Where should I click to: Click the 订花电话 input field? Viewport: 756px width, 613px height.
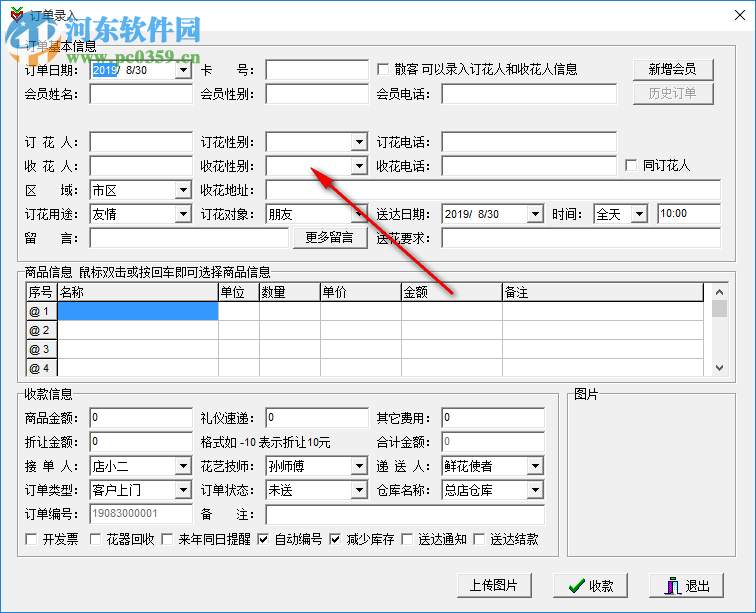coord(529,142)
